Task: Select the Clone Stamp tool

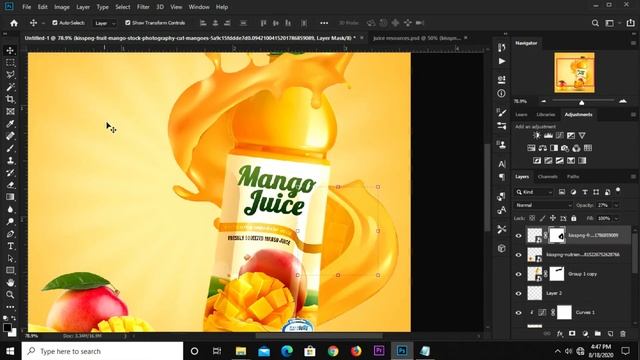Action: pos(10,160)
